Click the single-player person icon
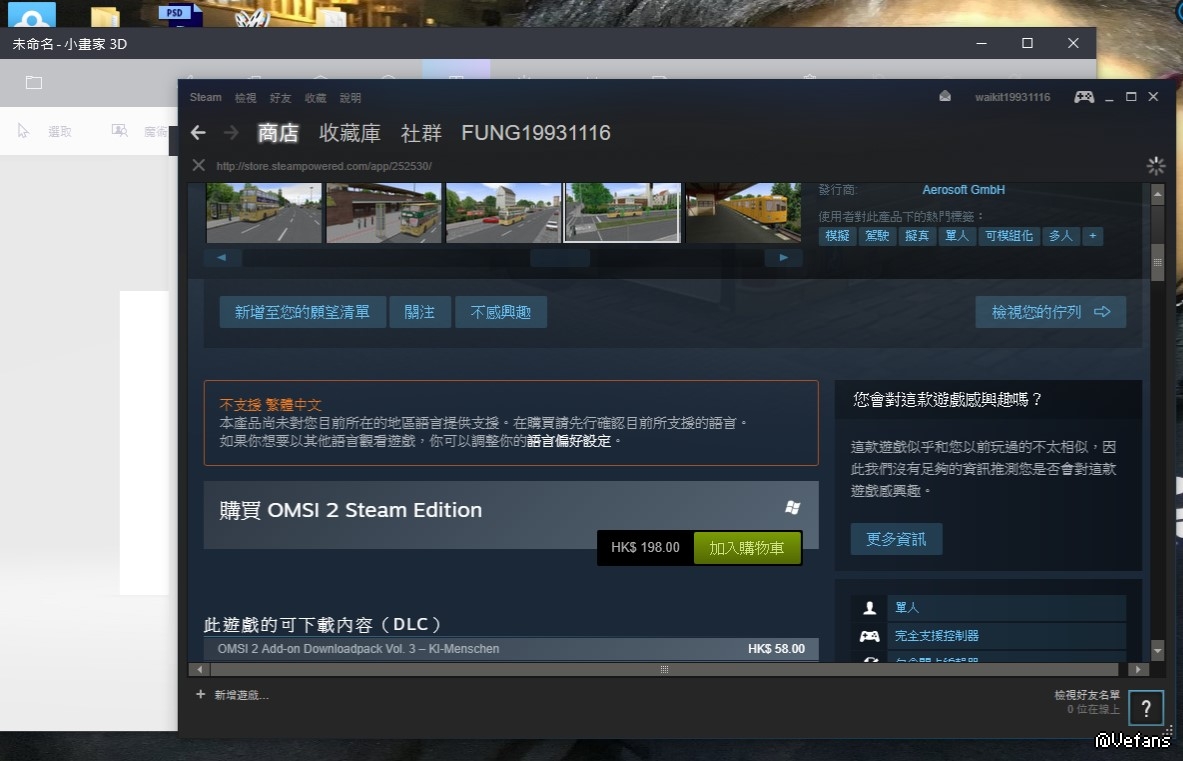 coord(869,608)
